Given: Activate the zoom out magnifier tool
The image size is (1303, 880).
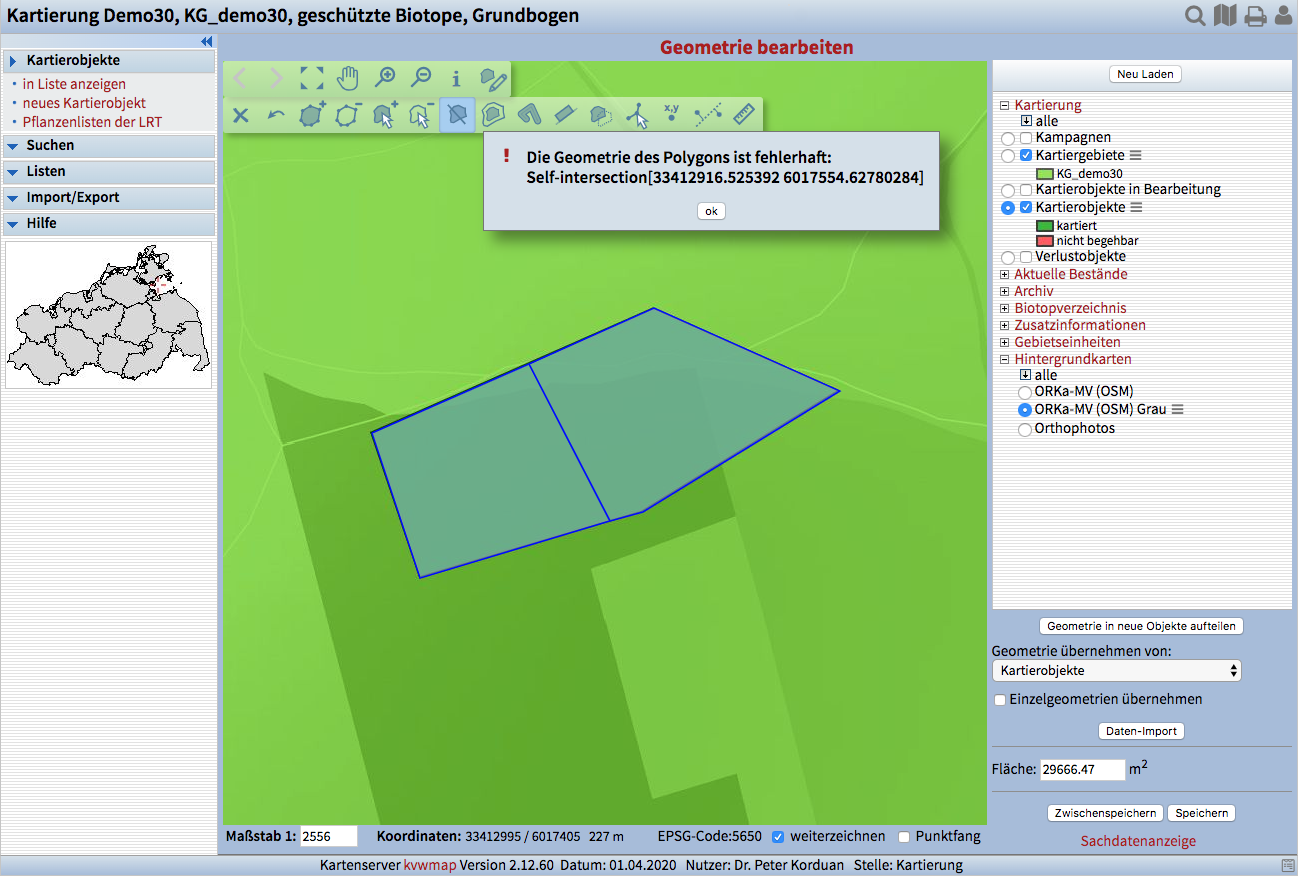Looking at the screenshot, I should pyautogui.click(x=421, y=78).
